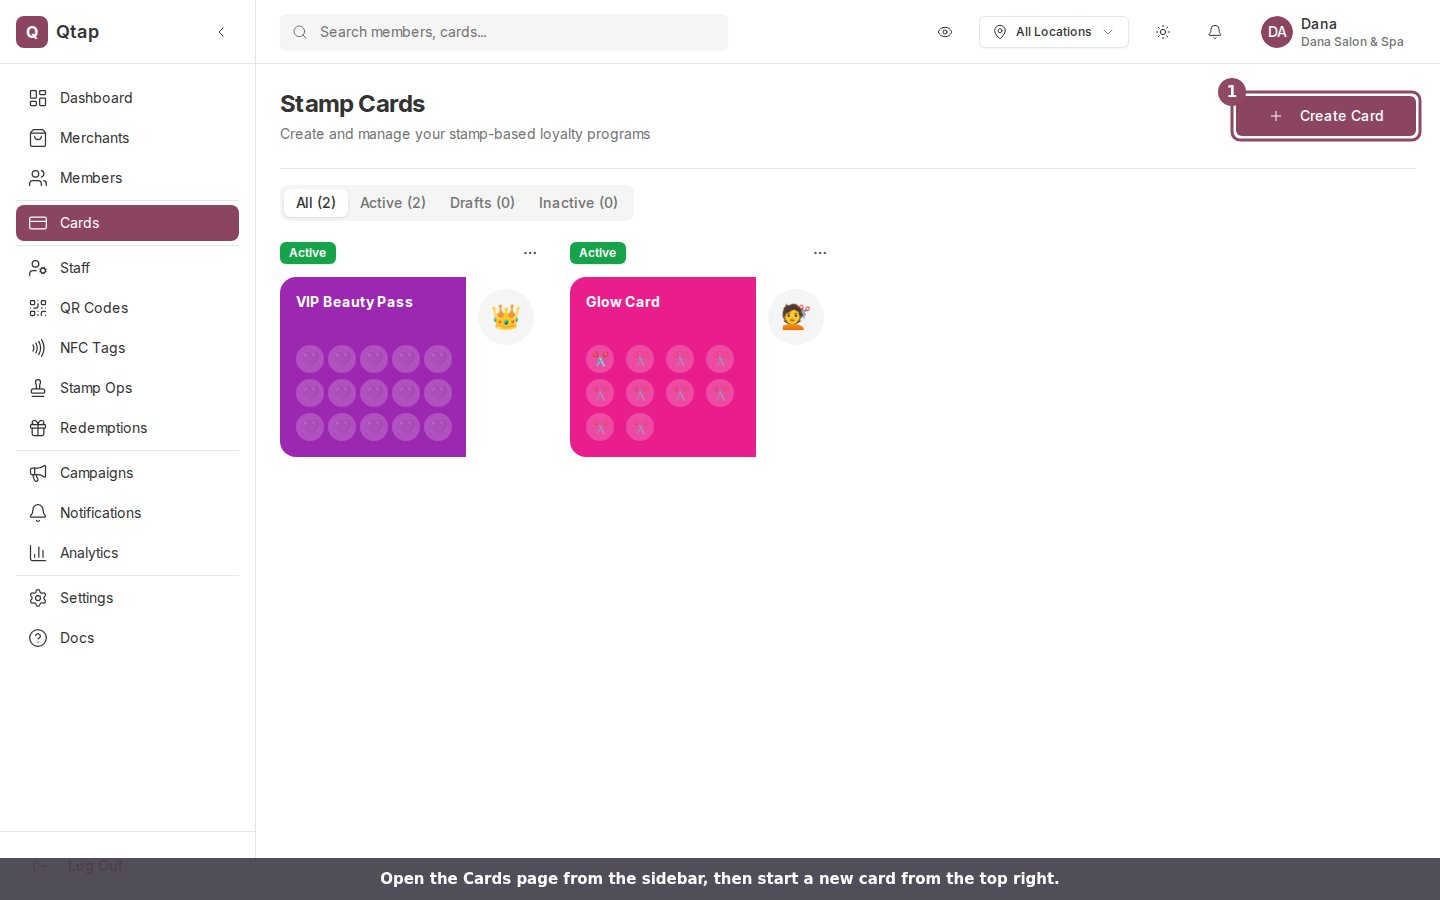1440x900 pixels.
Task: Click the Merchants shopping bag icon
Action: coord(38,138)
